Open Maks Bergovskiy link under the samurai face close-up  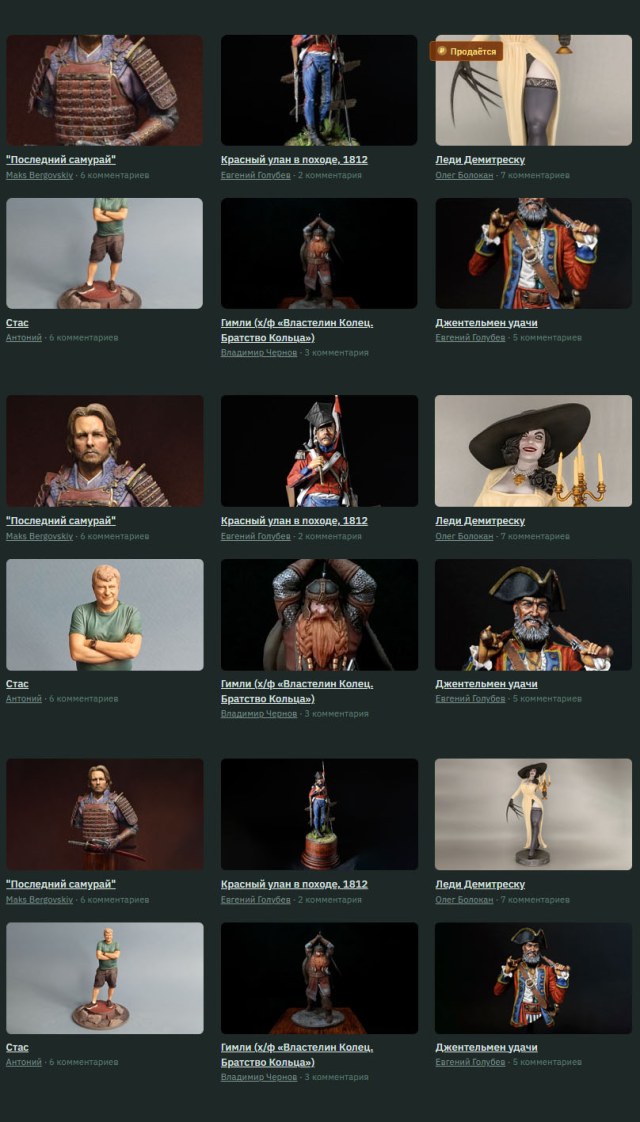[39, 536]
